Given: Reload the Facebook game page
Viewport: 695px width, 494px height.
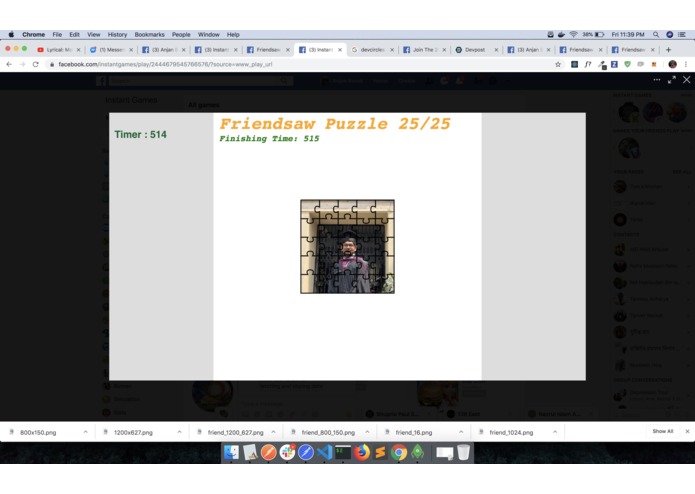Looking at the screenshot, I should point(35,64).
